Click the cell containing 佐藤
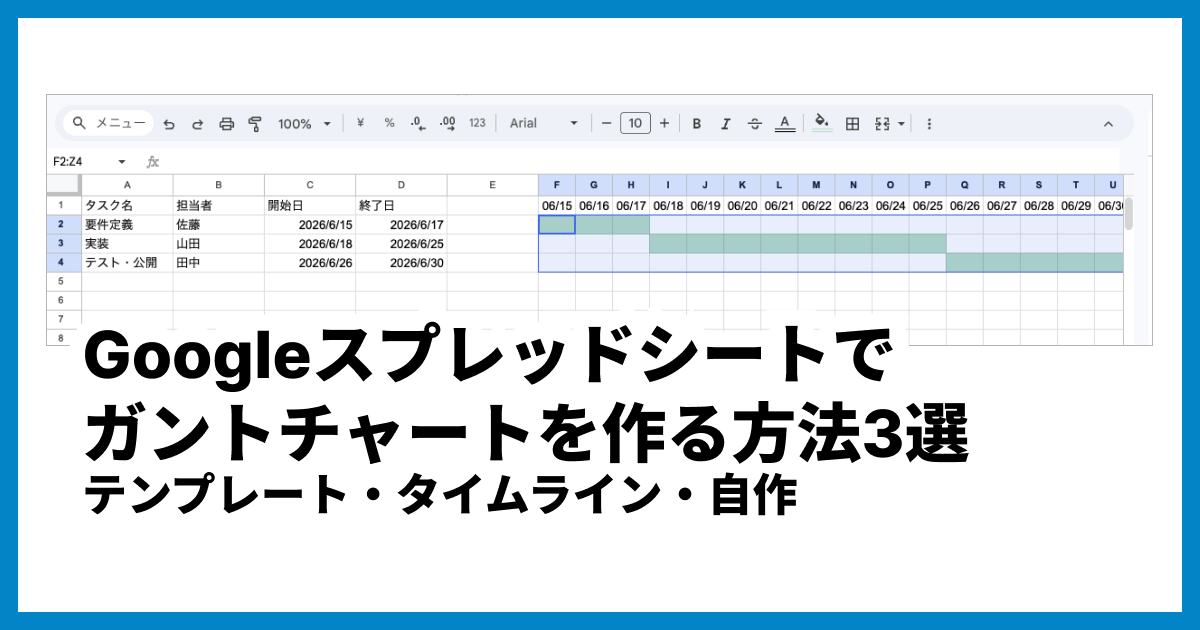Image resolution: width=1200 pixels, height=630 pixels. (x=218, y=224)
